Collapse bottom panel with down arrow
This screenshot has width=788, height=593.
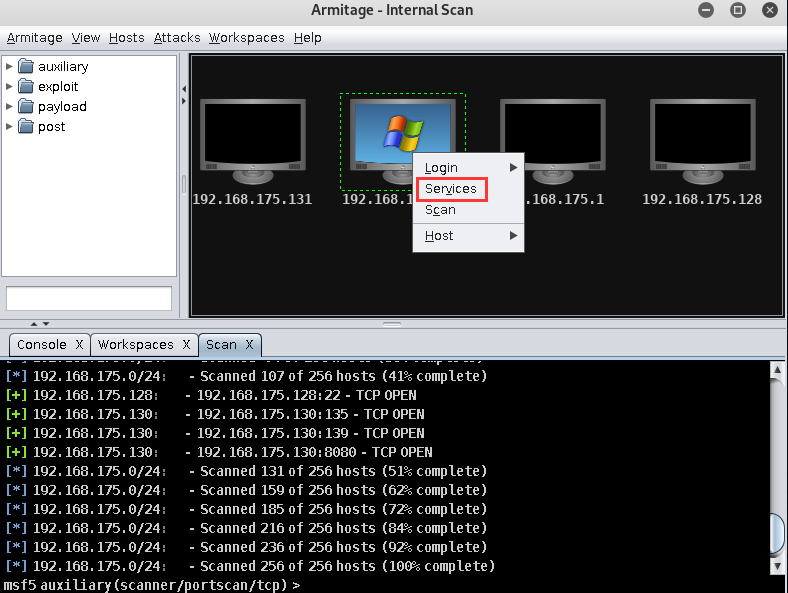pyautogui.click(x=46, y=324)
